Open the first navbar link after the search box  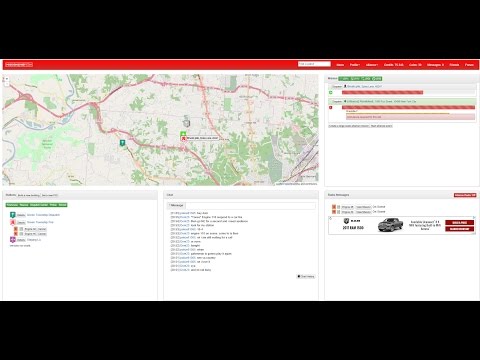coord(340,65)
